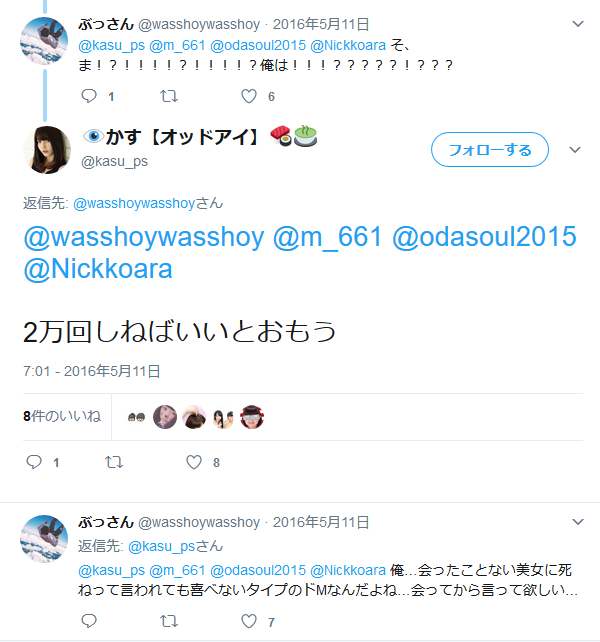The image size is (600, 642).
Task: Retweet the bottom ぶっさん tweet
Action: tap(168, 621)
